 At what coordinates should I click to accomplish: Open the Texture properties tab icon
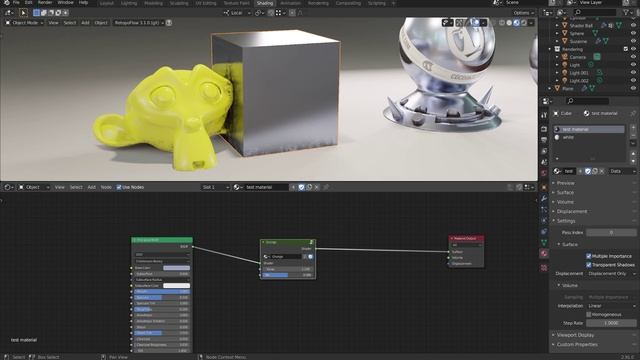click(x=544, y=268)
